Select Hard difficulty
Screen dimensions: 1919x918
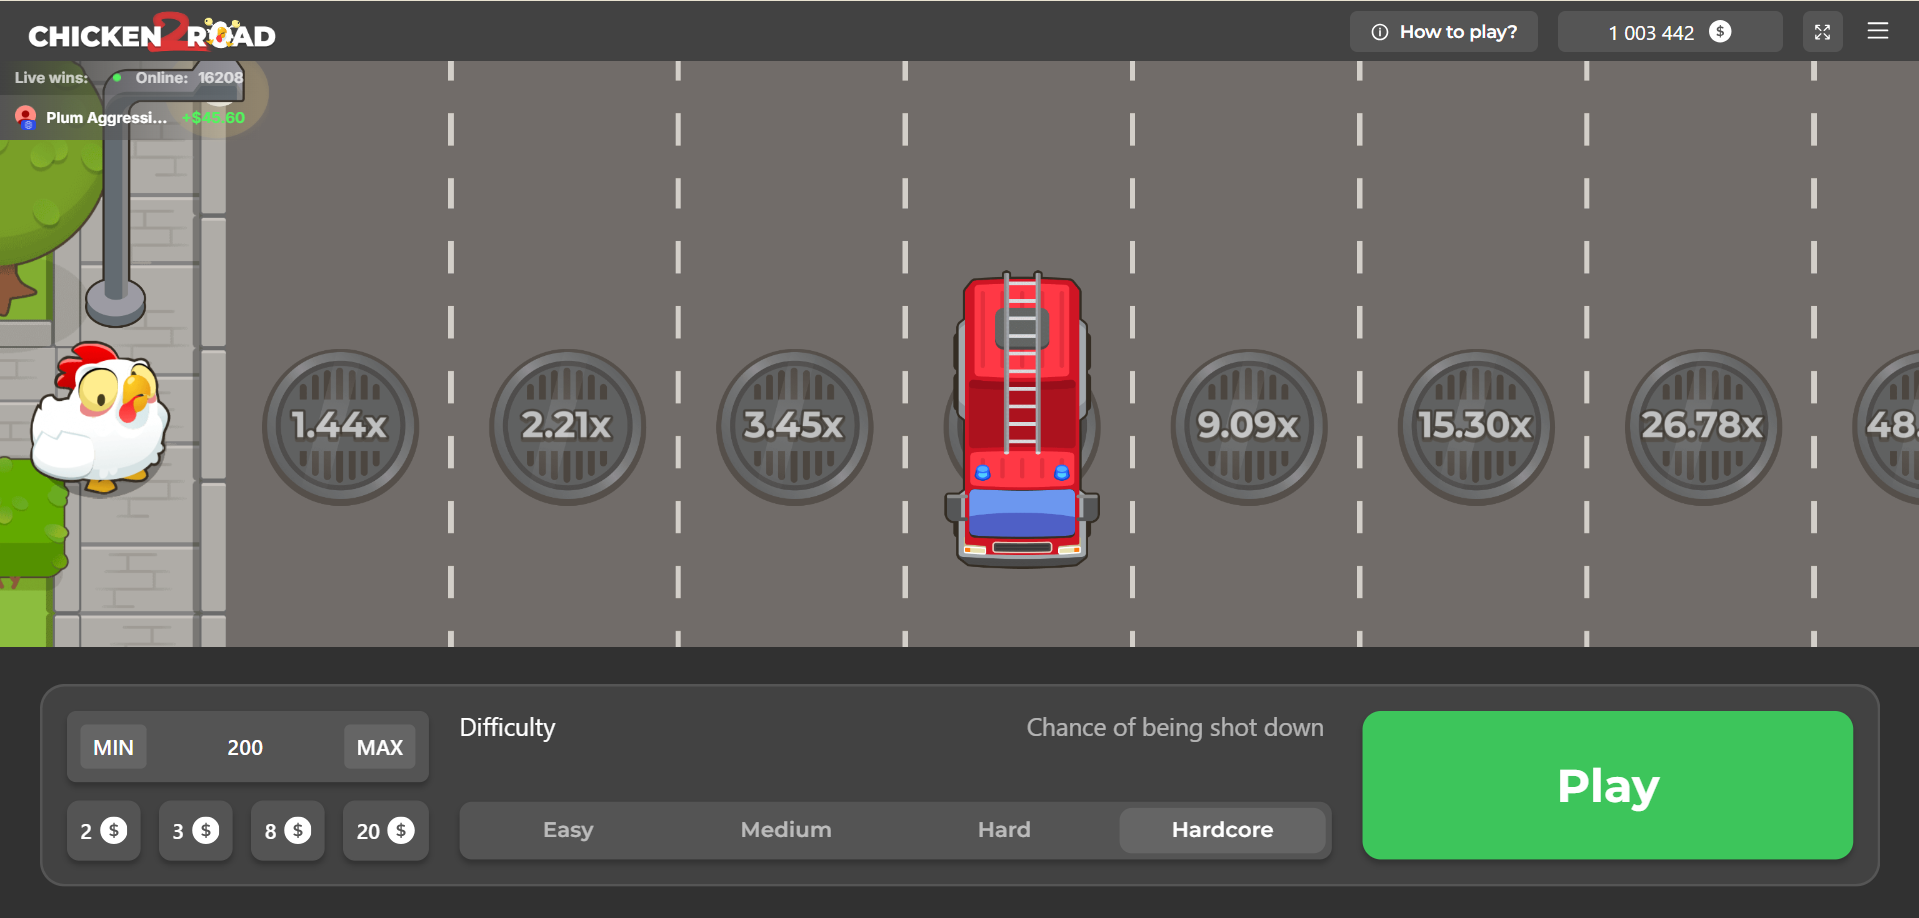(1004, 830)
